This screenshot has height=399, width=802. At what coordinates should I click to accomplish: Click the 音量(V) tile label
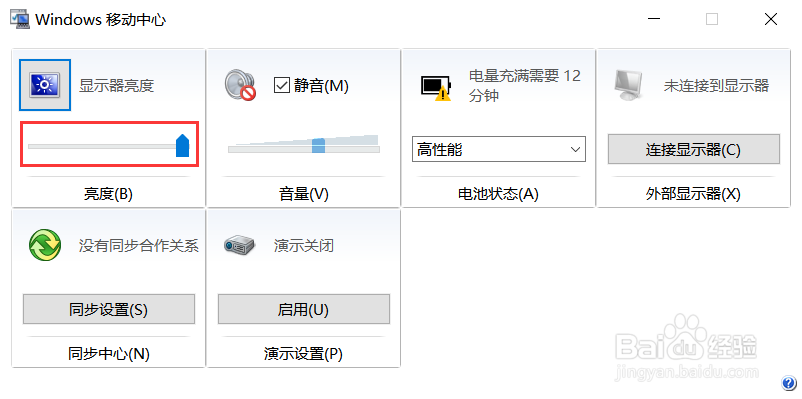click(x=304, y=194)
